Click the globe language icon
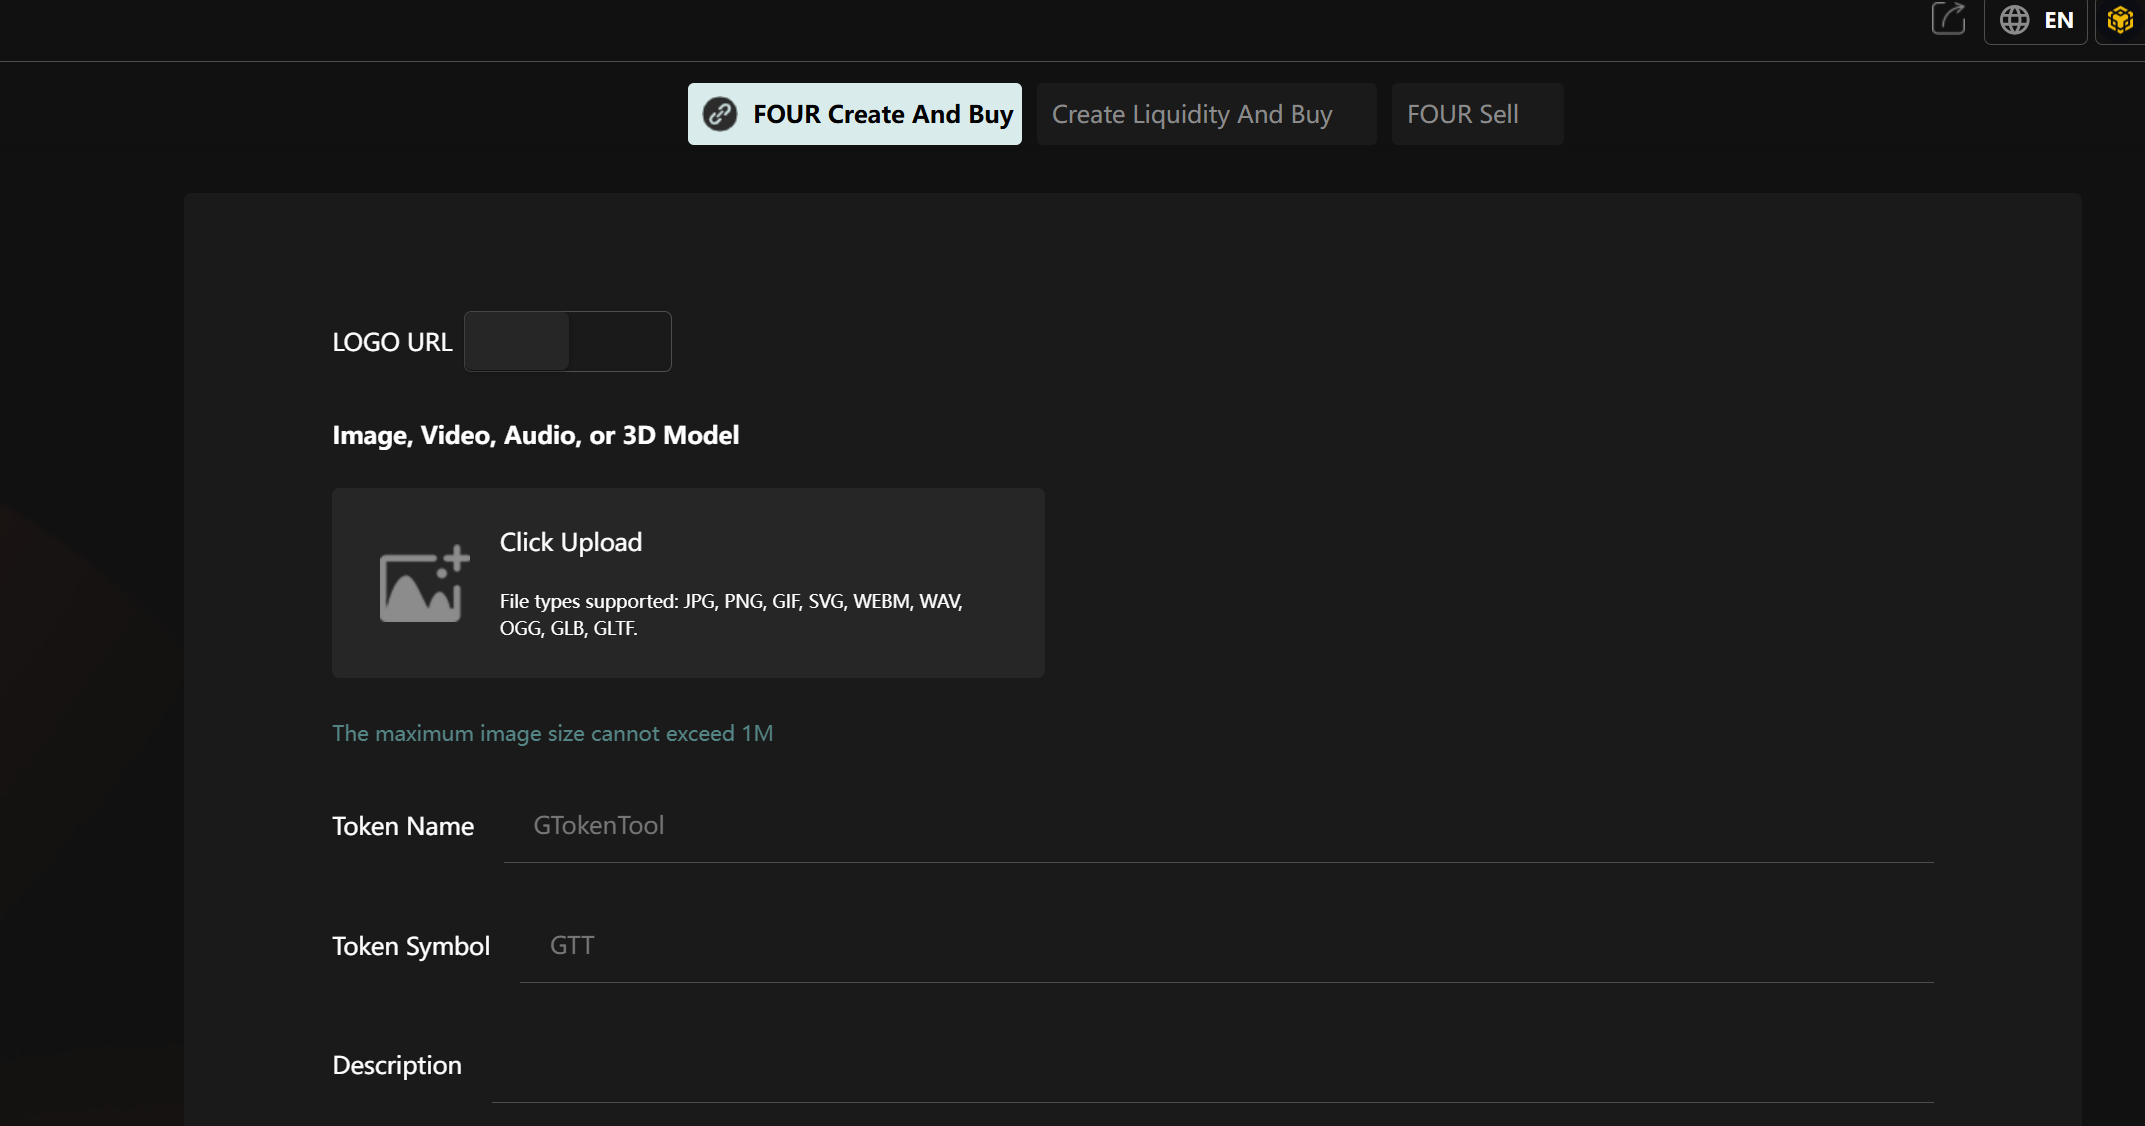The height and width of the screenshot is (1126, 2145). coord(2014,20)
